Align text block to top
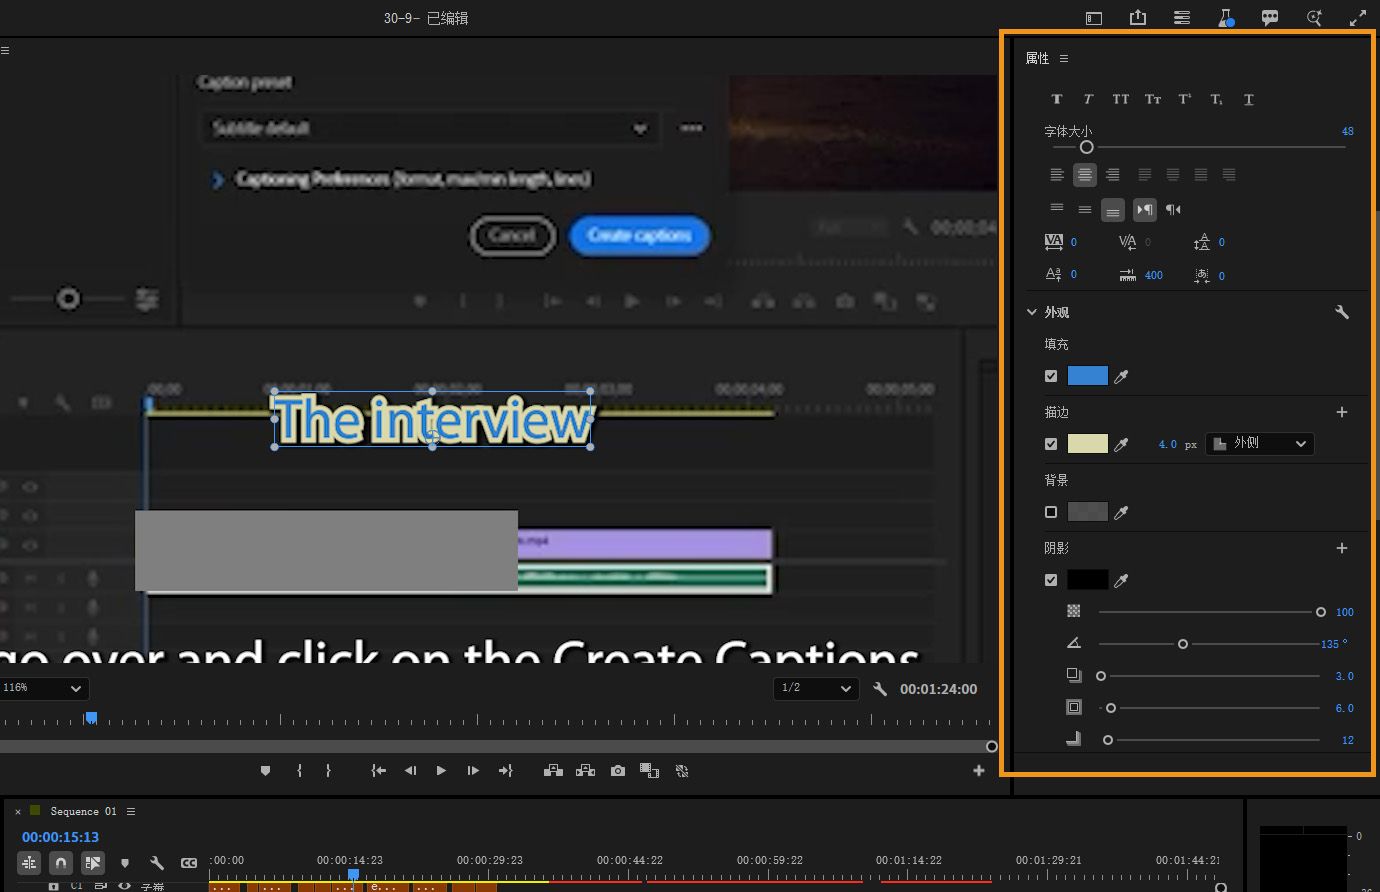 (x=1057, y=209)
